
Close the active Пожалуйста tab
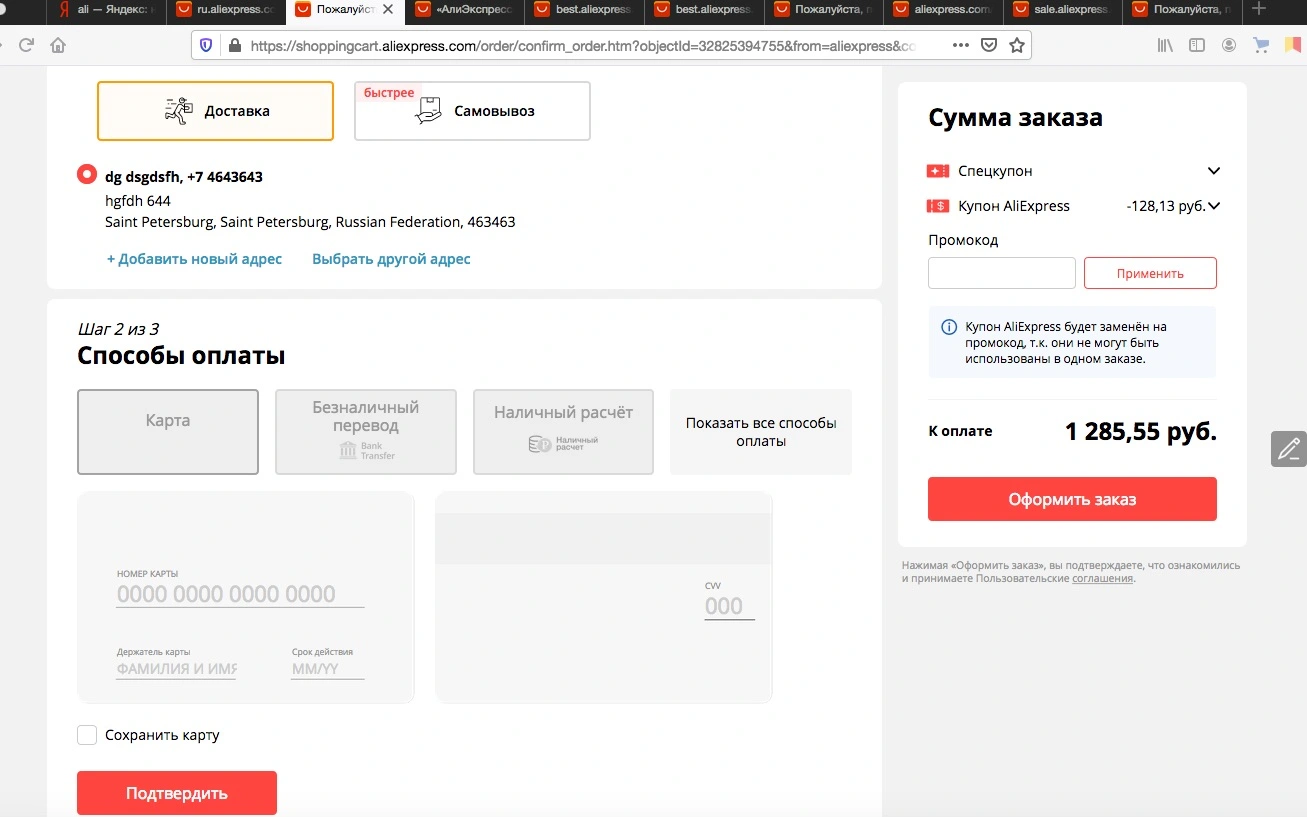[388, 10]
